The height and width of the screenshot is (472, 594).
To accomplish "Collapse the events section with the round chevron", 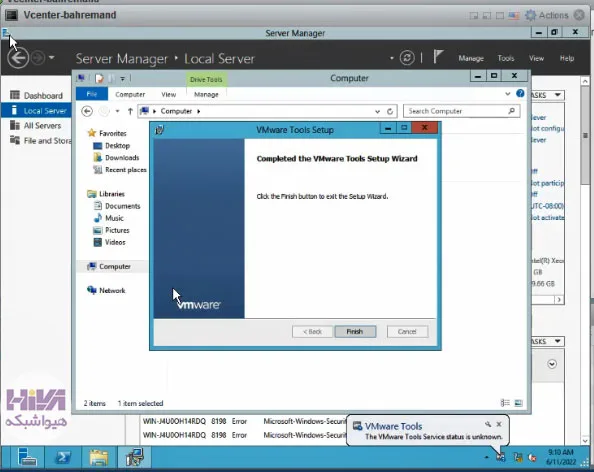I will click(x=552, y=364).
